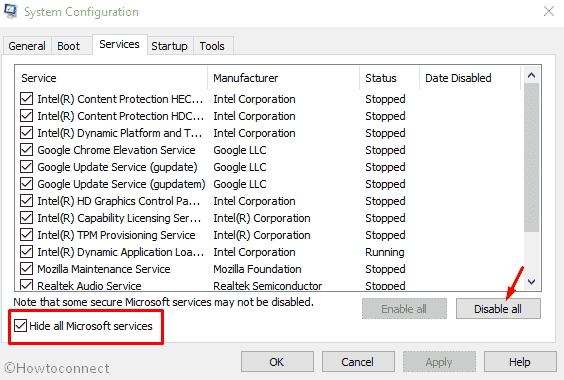Uncheck Realtek Audio Service
Image resolution: width=564 pixels, height=380 pixels.
pos(27,285)
